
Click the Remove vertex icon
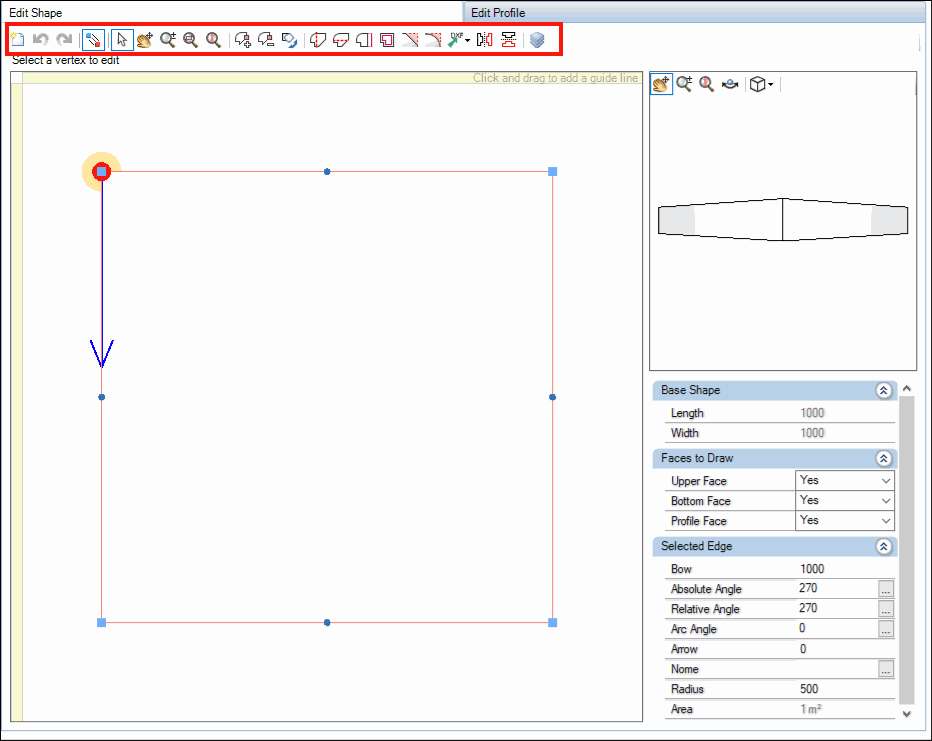(266, 40)
